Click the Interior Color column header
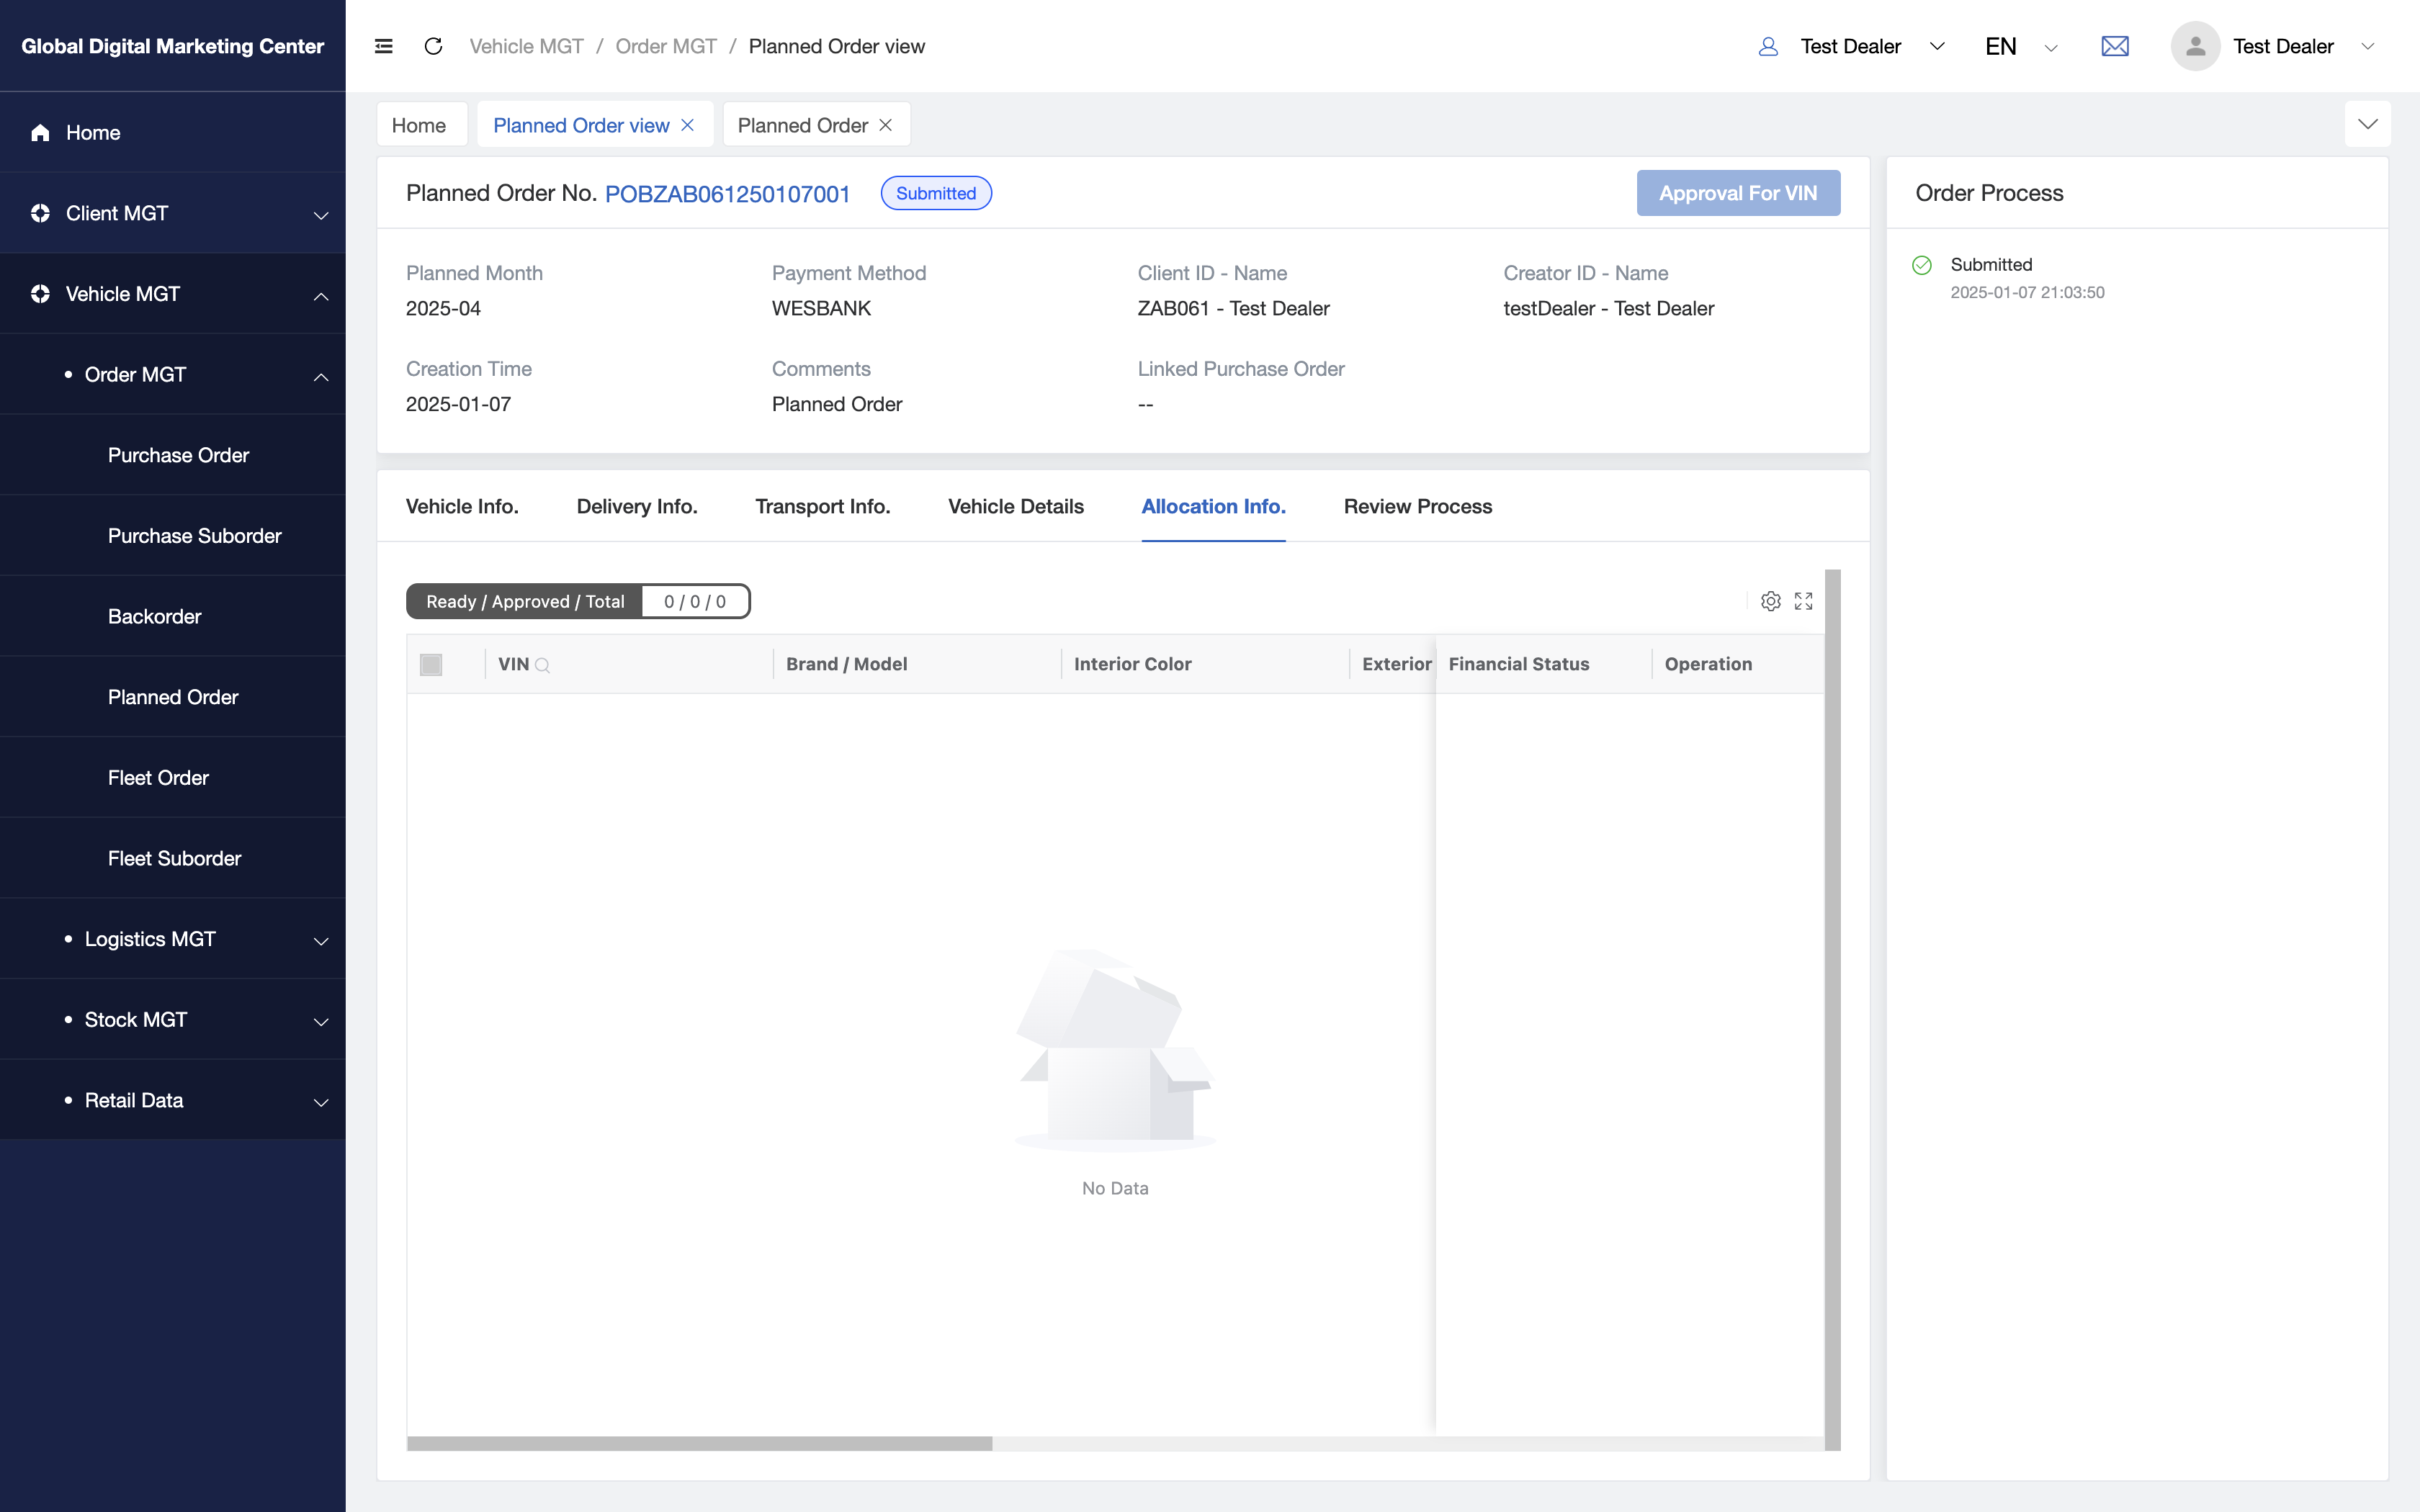Screen dimensions: 2420x1512 [1132, 665]
